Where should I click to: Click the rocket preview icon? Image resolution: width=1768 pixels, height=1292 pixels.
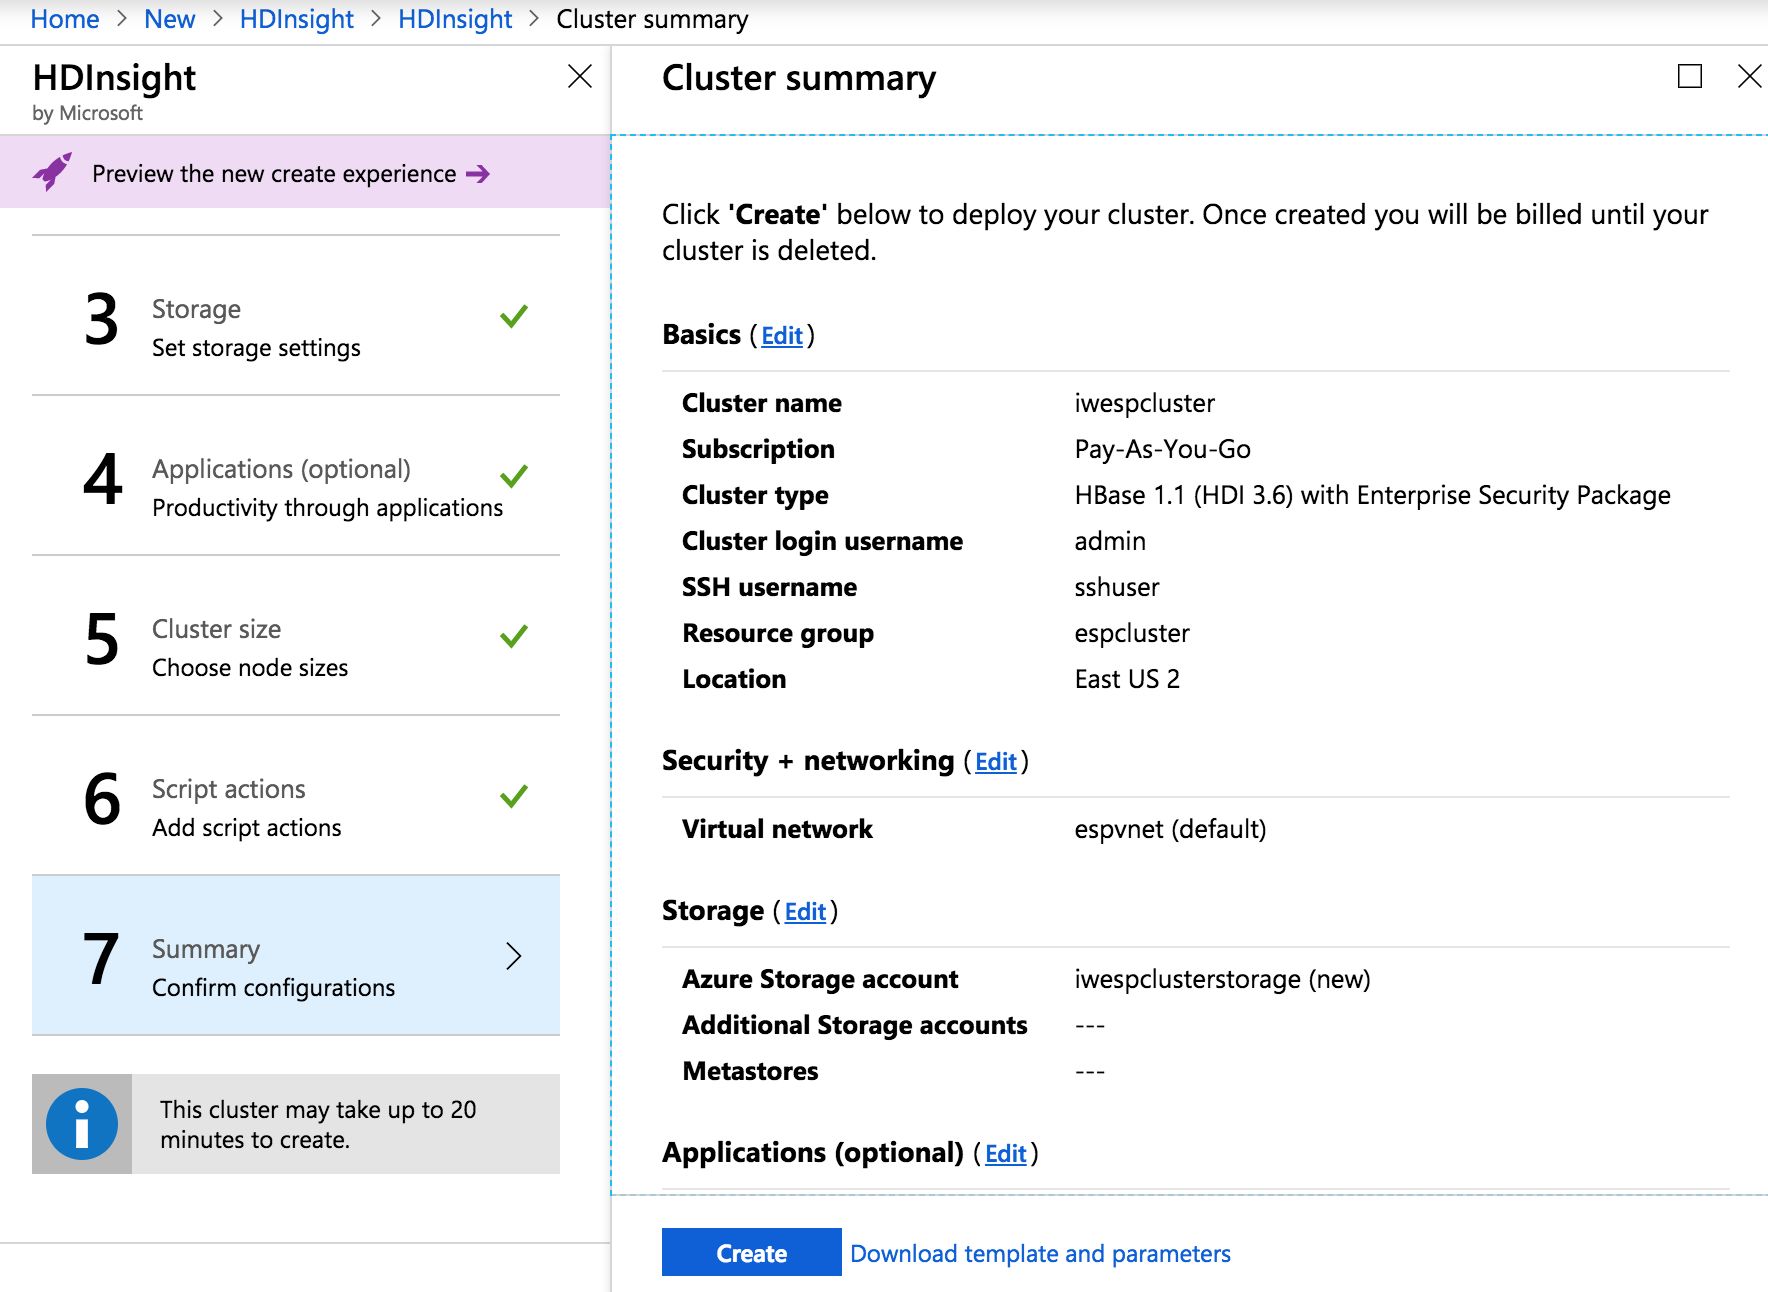52,172
